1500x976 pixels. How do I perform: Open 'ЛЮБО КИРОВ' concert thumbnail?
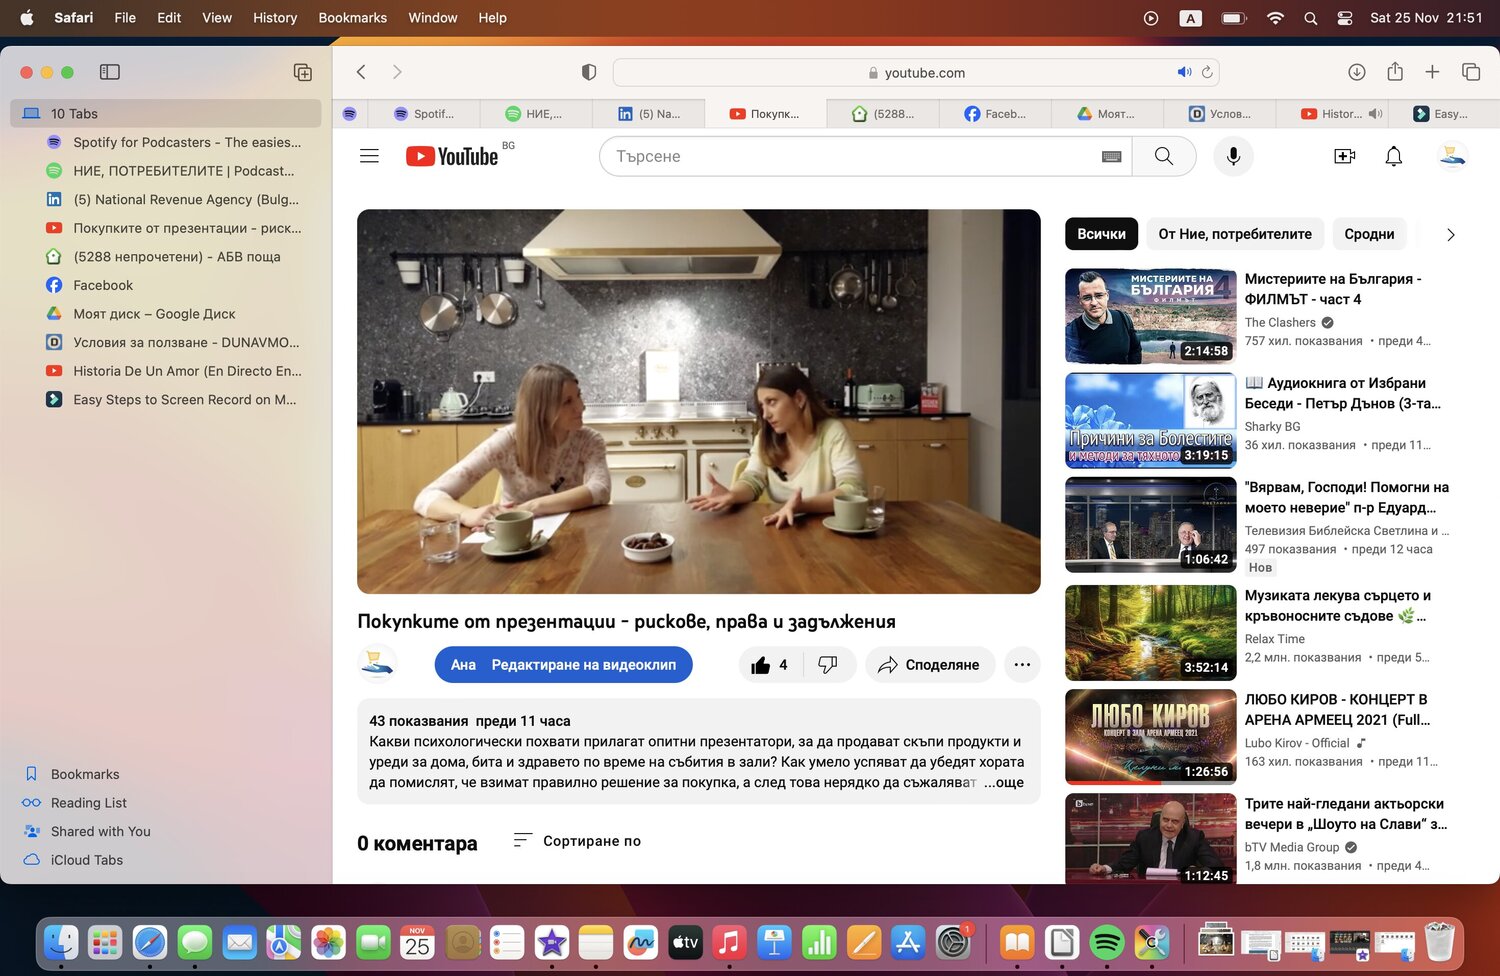point(1150,737)
